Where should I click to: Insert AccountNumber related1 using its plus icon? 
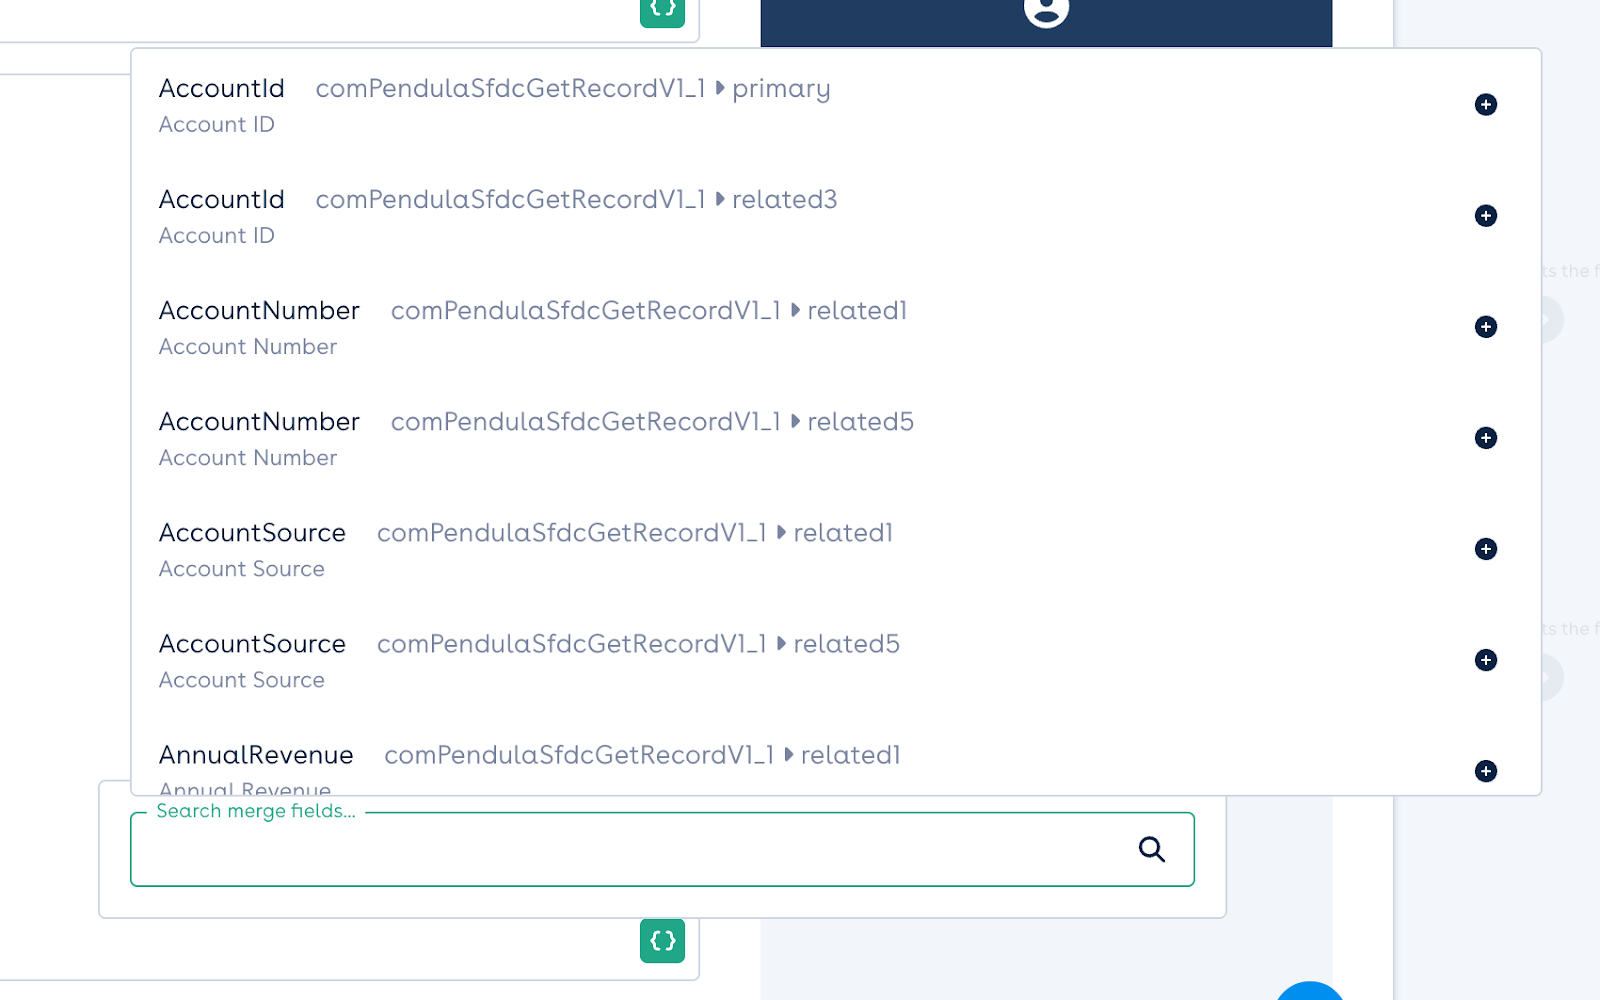coord(1485,327)
